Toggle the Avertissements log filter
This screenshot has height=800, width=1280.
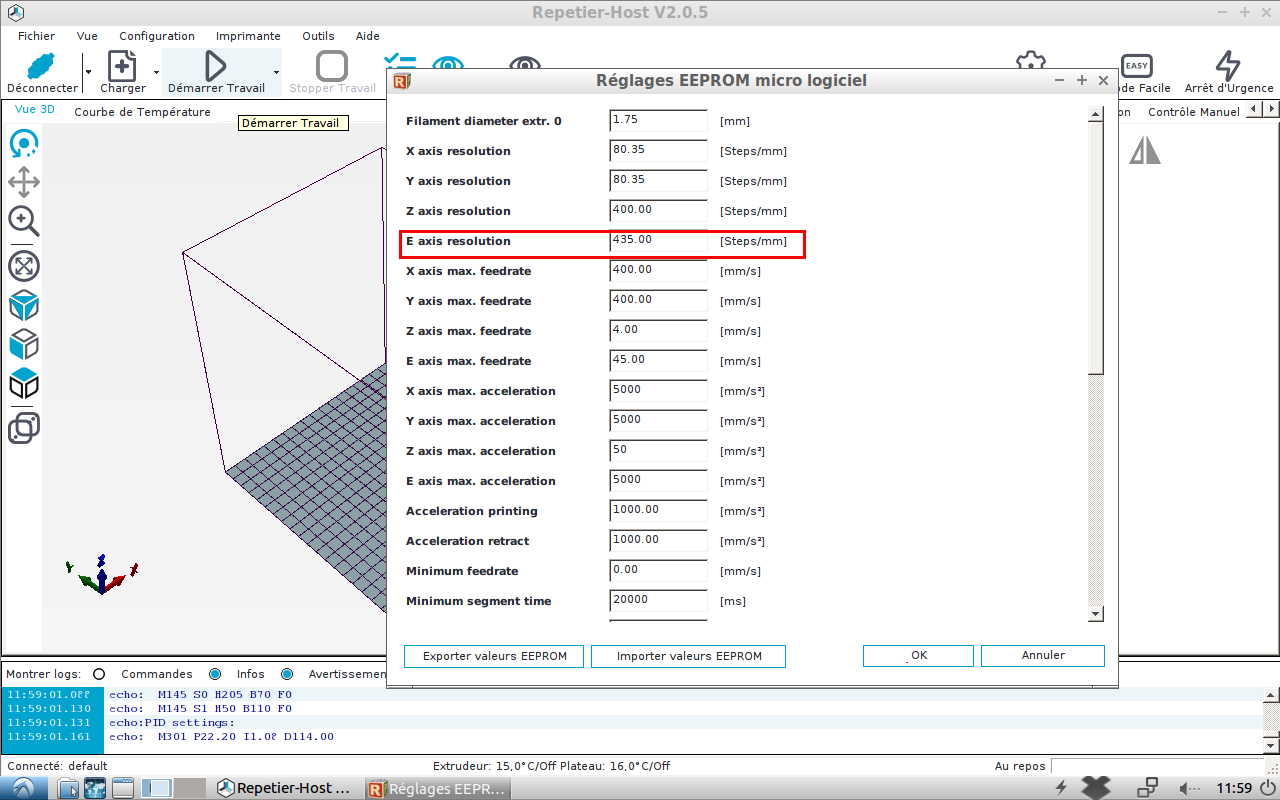tap(287, 674)
